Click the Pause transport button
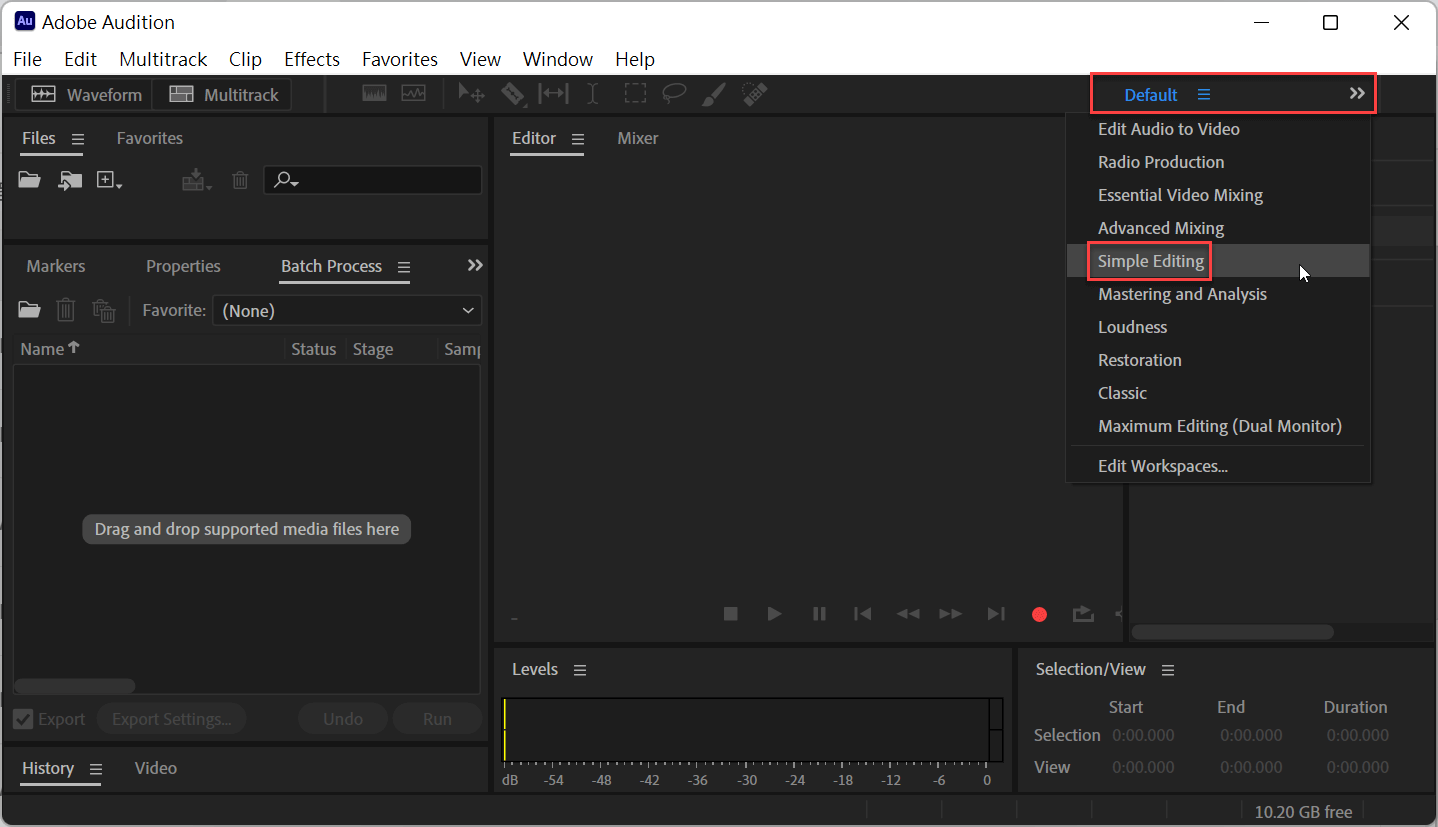 [x=819, y=614]
